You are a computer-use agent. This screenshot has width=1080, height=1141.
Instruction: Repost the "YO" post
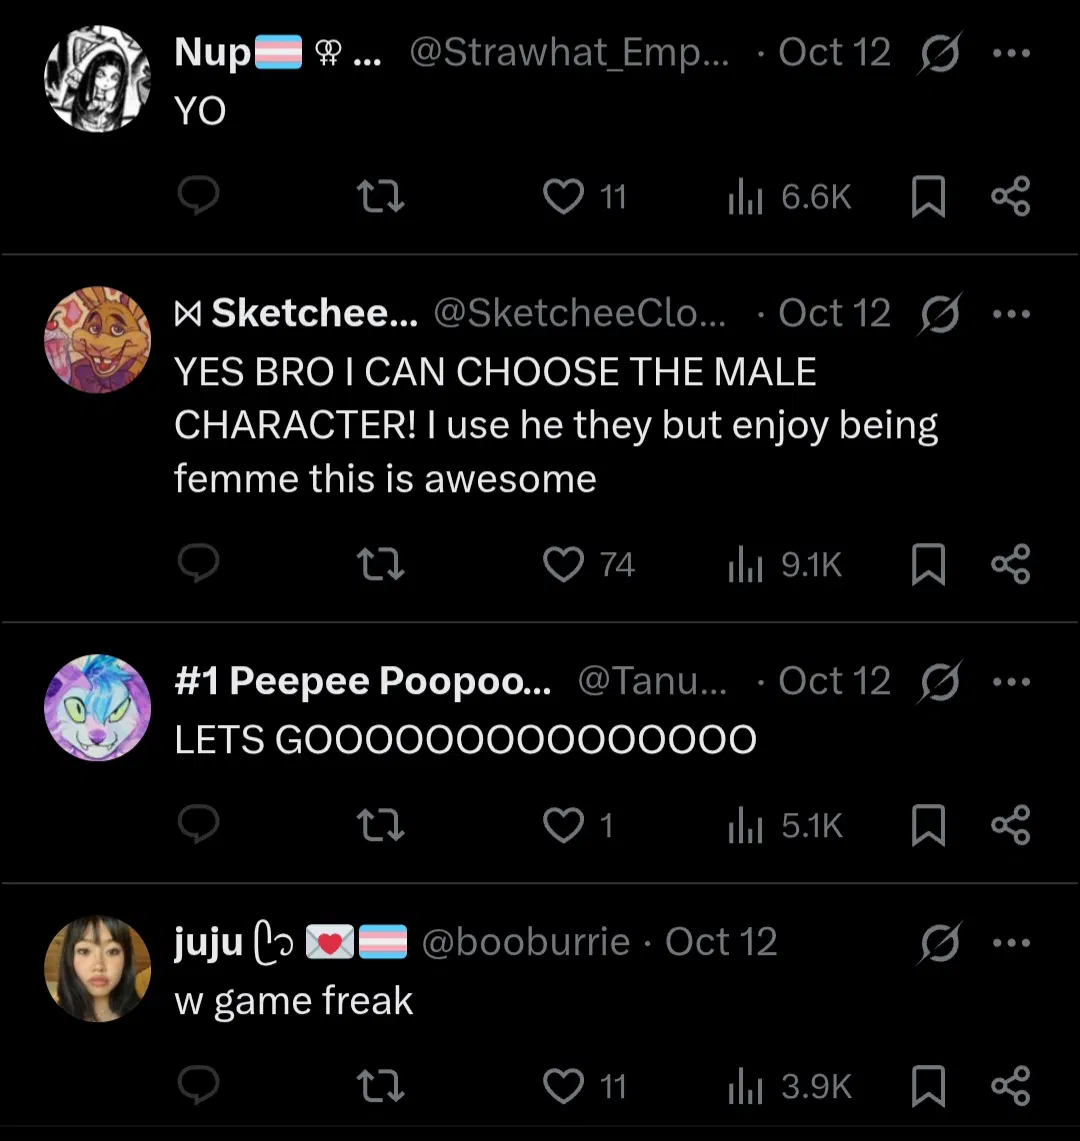pyautogui.click(x=381, y=197)
